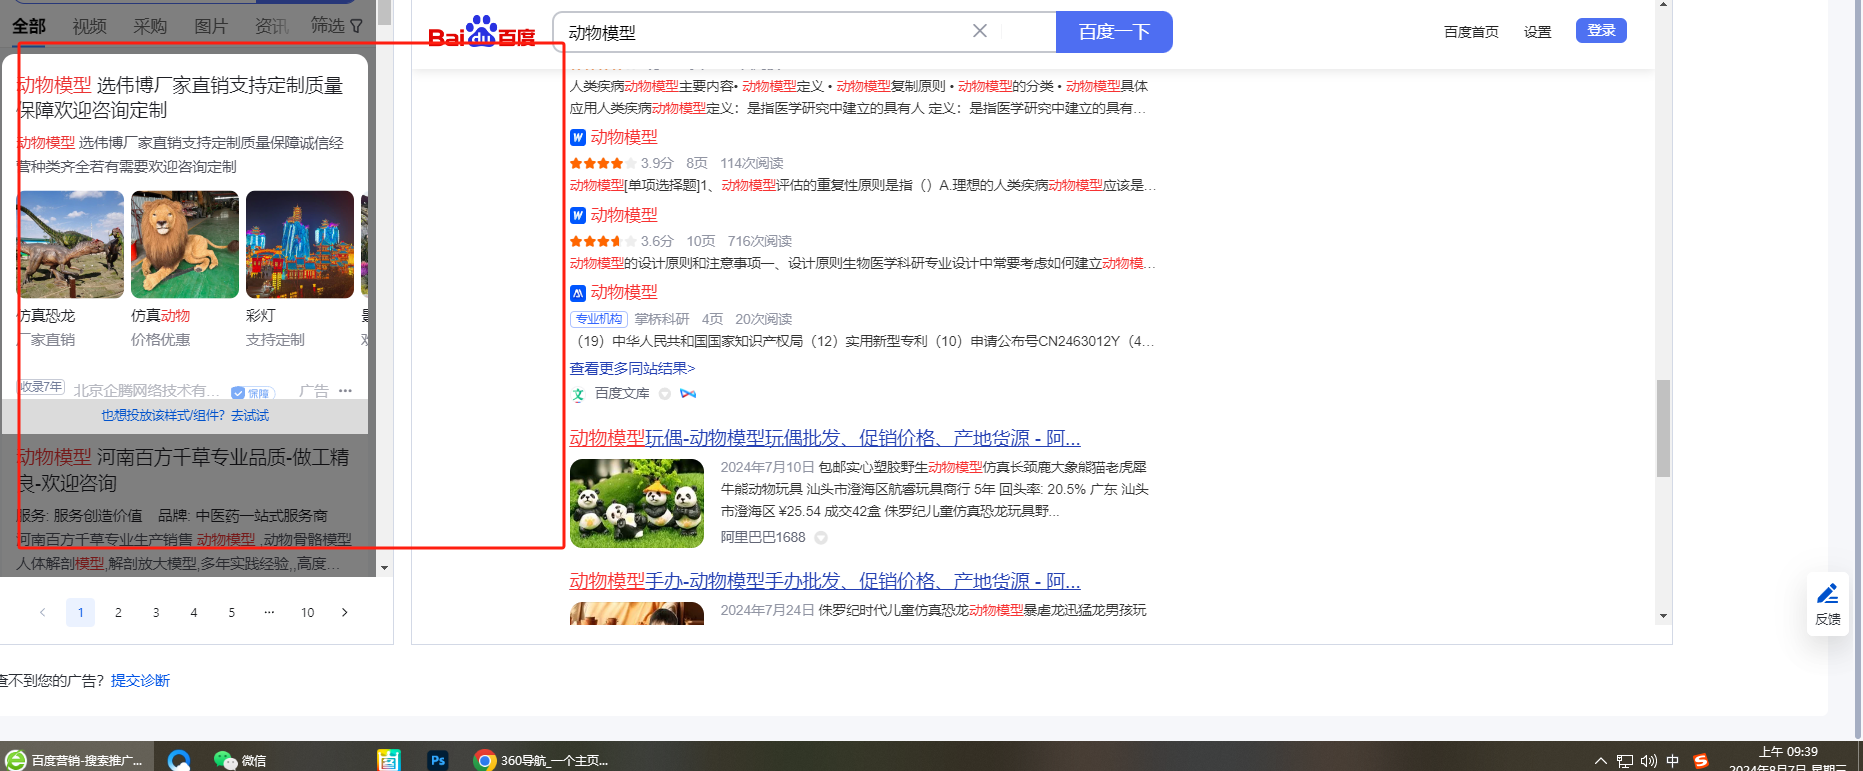Switch to the 资讯 tab in the mobile preview
Image resolution: width=1863 pixels, height=771 pixels.
click(271, 26)
